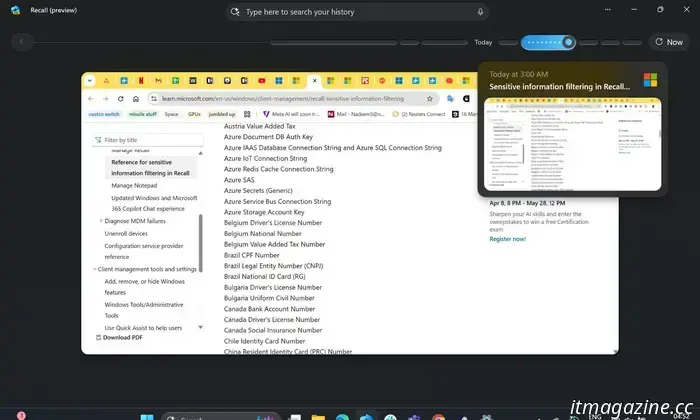The image size is (700, 420).
Task: Open Configuration service provider reference item
Action: tap(144, 251)
